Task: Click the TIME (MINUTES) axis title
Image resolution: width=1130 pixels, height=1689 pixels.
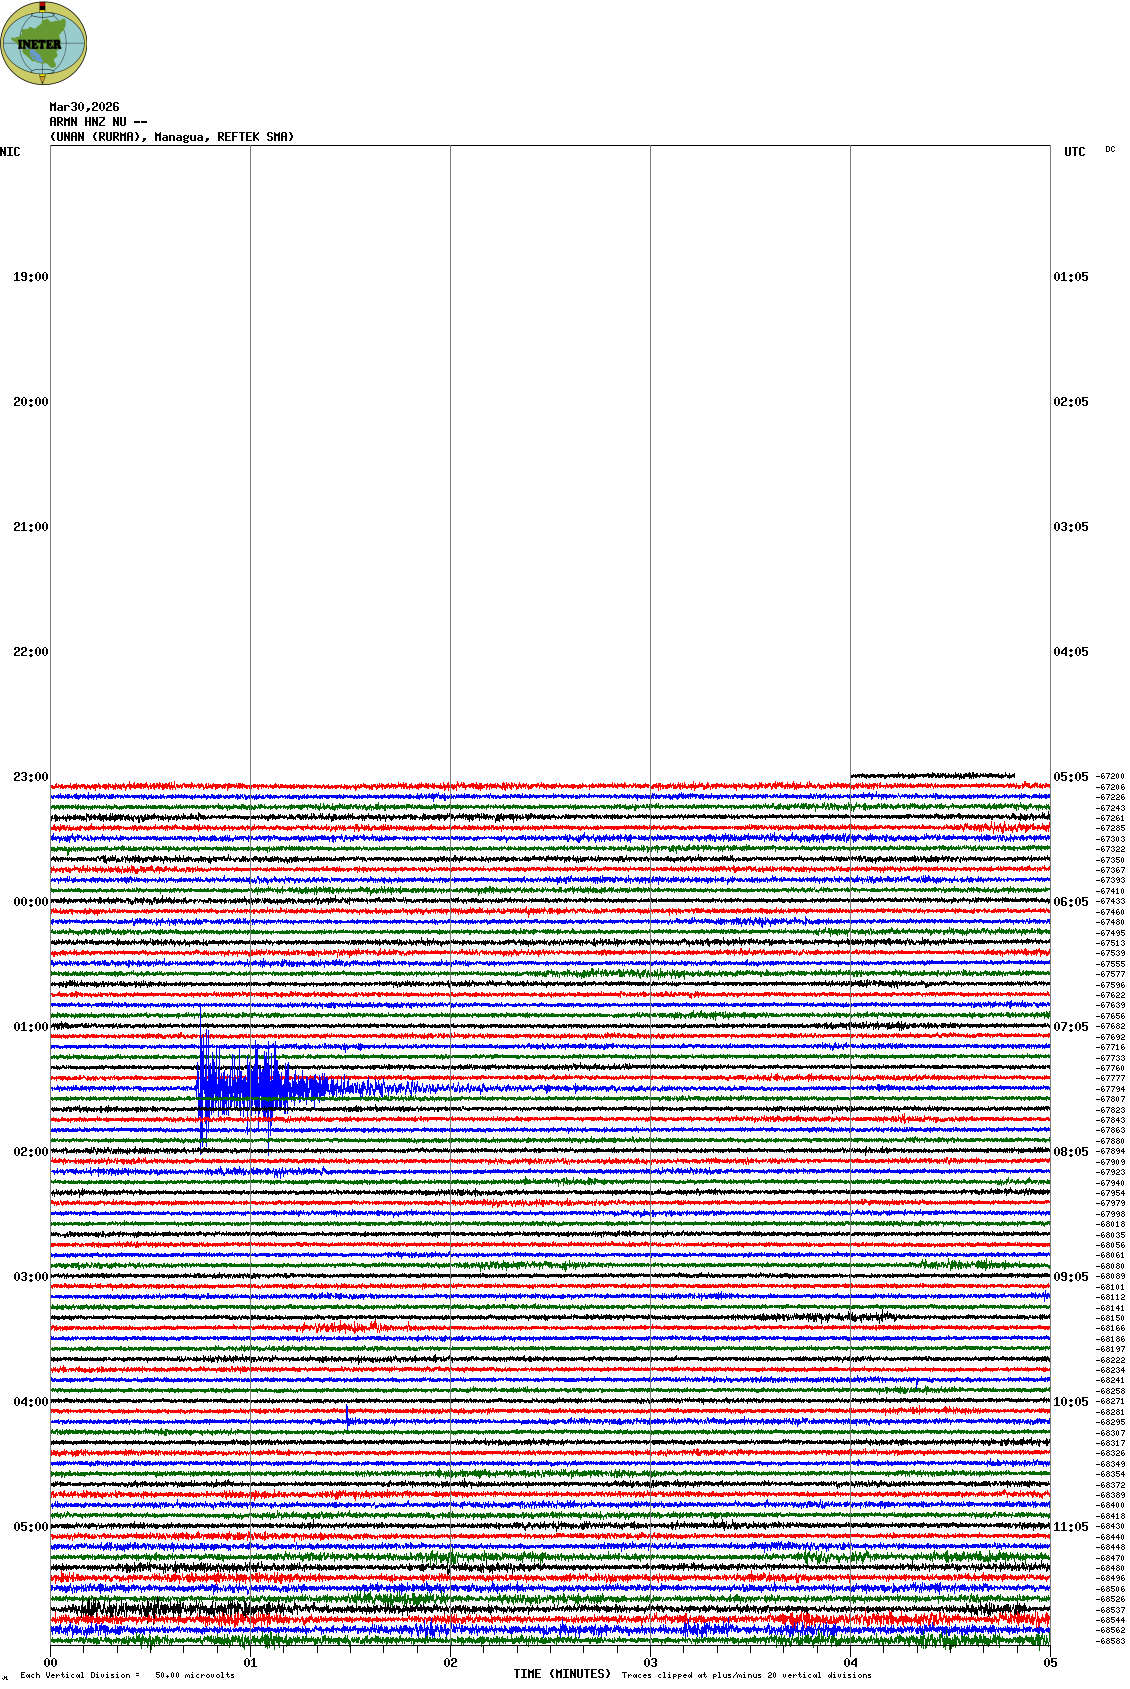Action: click(x=562, y=1674)
